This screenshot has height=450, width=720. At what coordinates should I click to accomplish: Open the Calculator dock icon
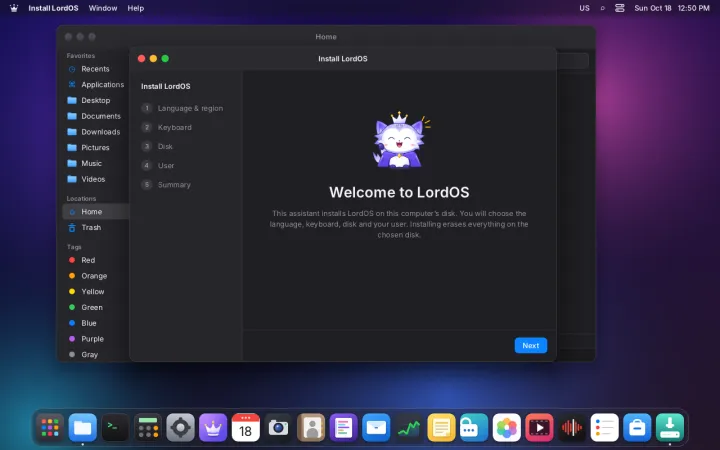pos(148,428)
